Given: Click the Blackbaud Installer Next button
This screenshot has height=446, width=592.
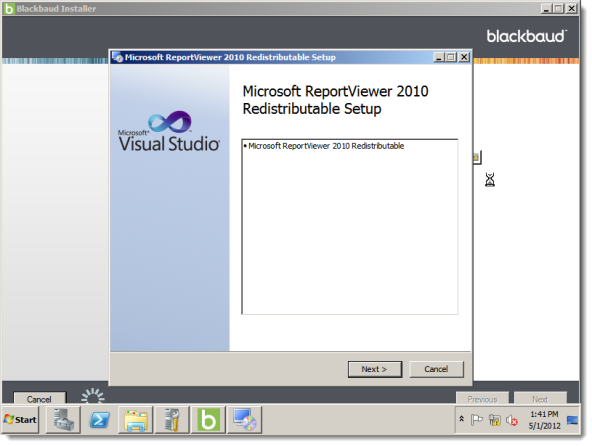Looking at the screenshot, I should [540, 398].
